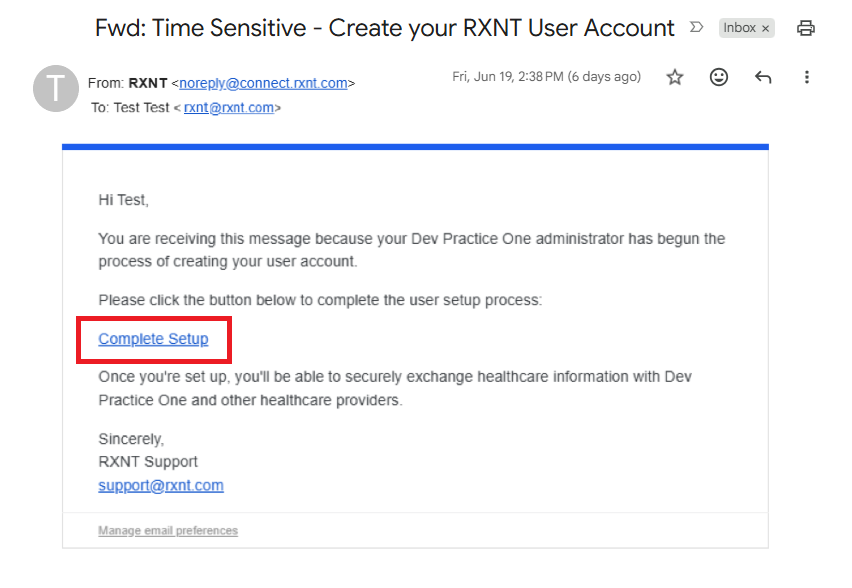Star this email message
Image resolution: width=852 pixels, height=588 pixels.
(674, 77)
